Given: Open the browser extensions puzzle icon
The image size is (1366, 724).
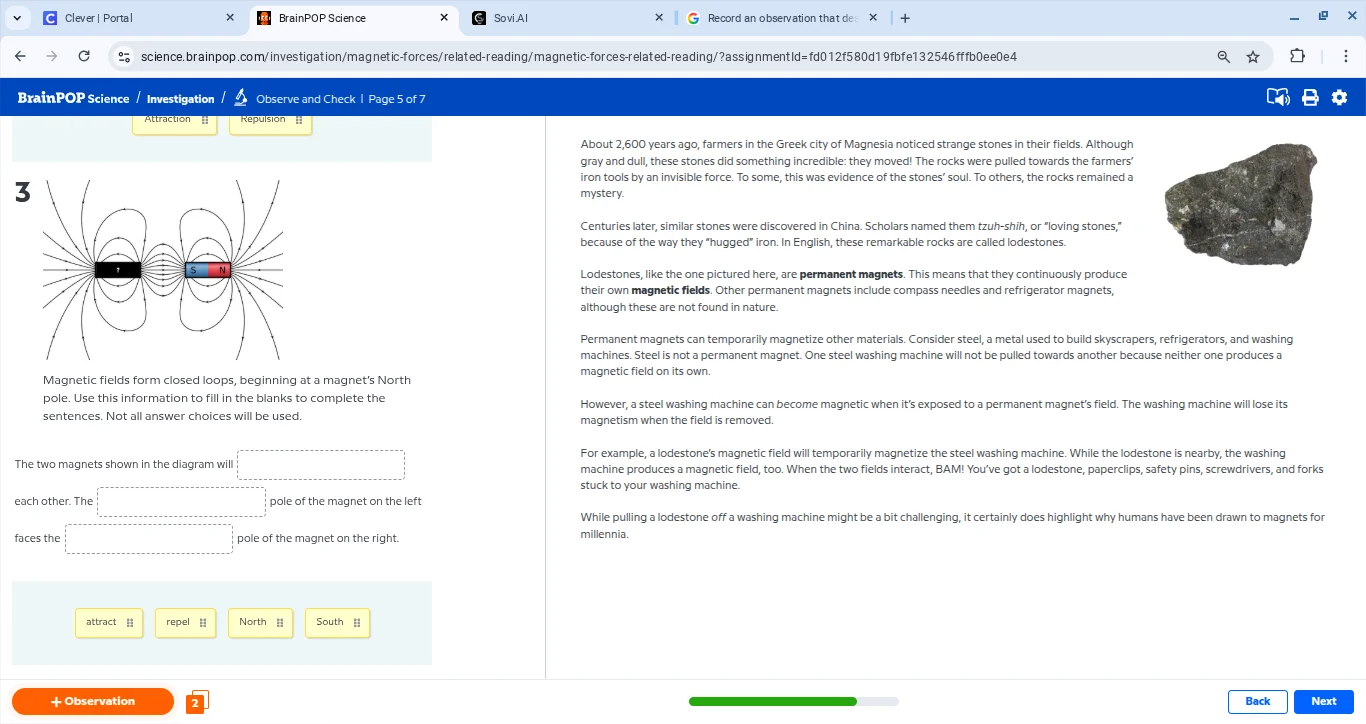Looking at the screenshot, I should tap(1298, 57).
